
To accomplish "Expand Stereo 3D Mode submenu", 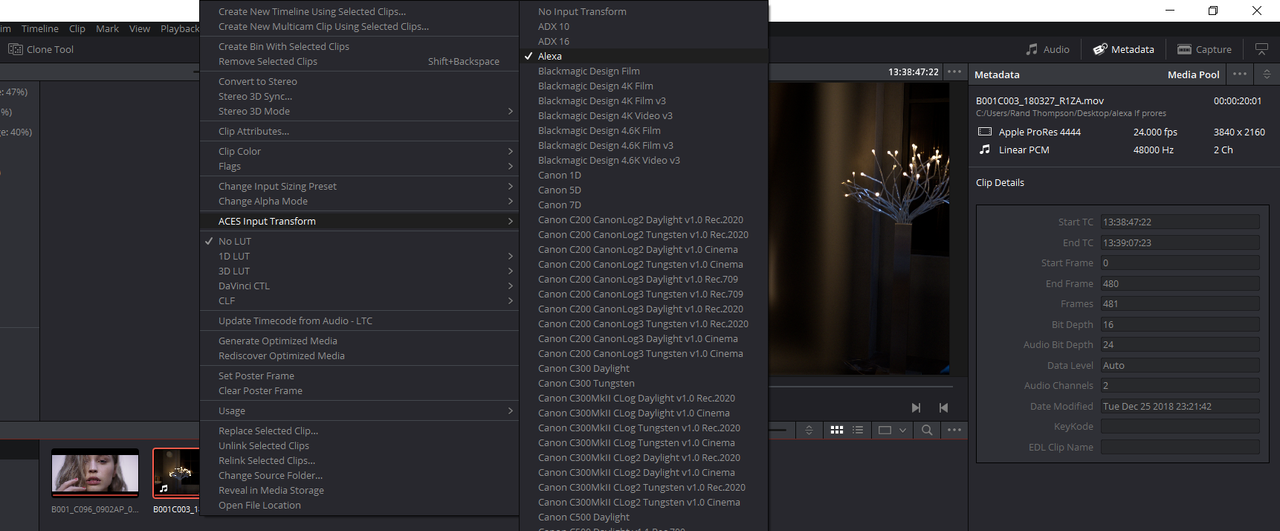I will click(360, 111).
